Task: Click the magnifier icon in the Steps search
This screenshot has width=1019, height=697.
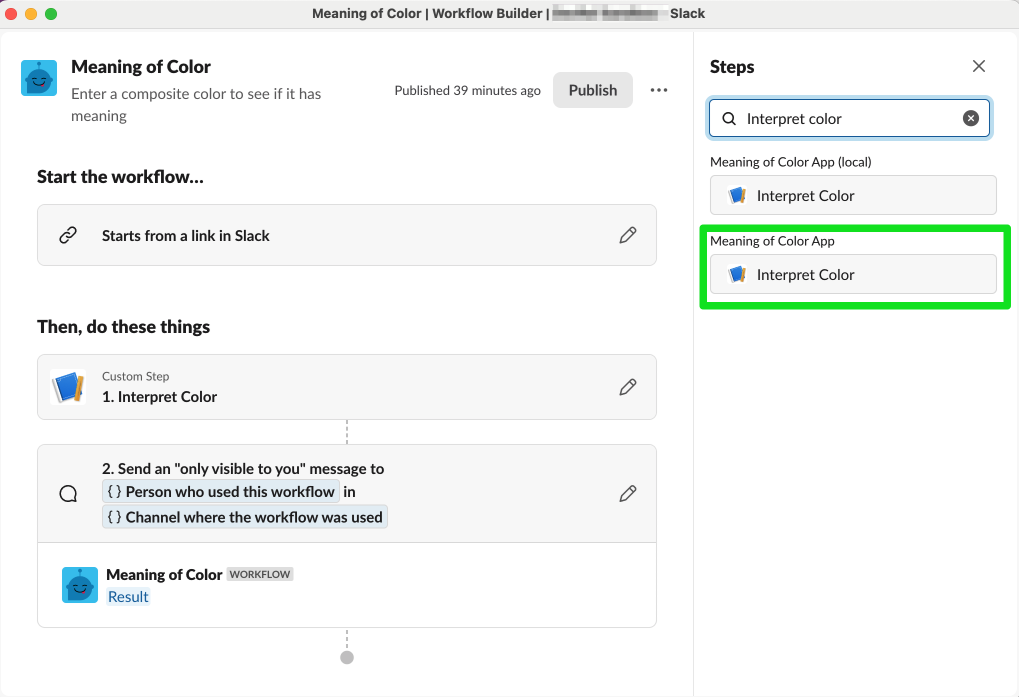Action: click(x=728, y=118)
